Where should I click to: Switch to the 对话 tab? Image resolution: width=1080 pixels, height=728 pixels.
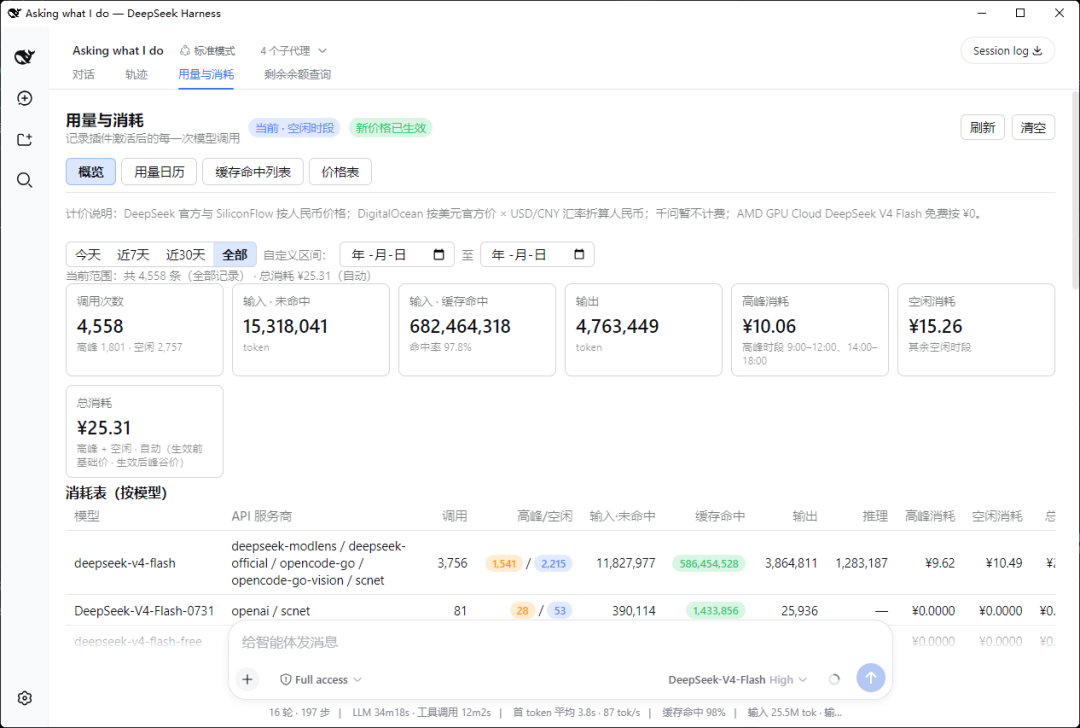tap(83, 74)
